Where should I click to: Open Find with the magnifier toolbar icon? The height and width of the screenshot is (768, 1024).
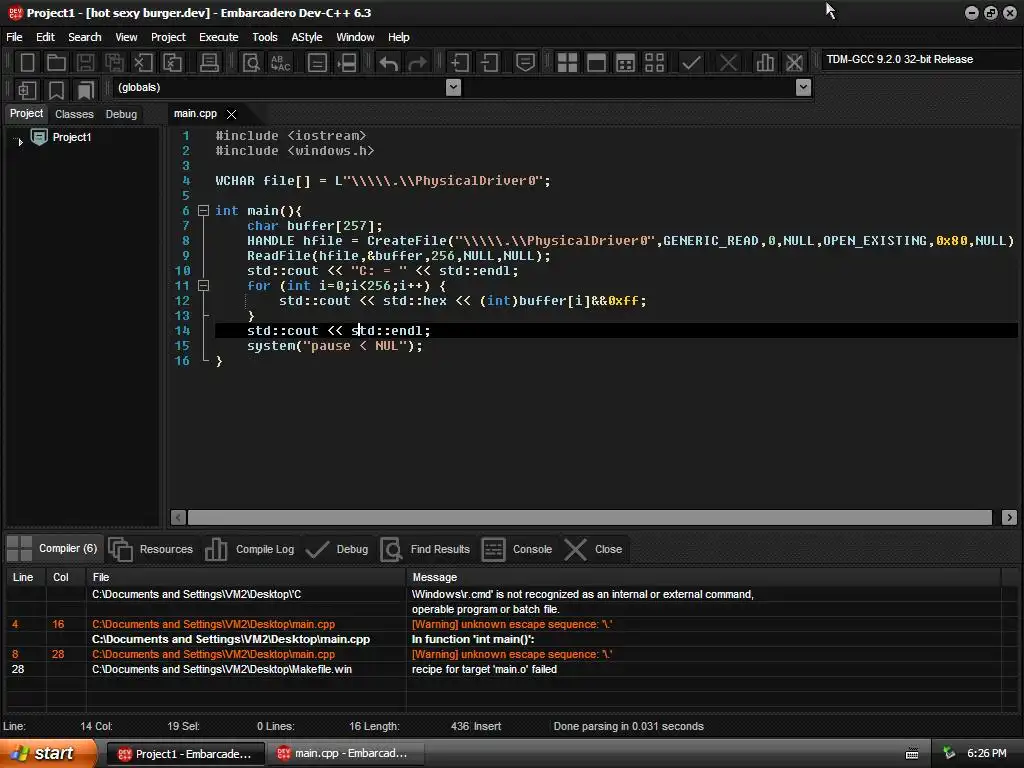pyautogui.click(x=251, y=63)
